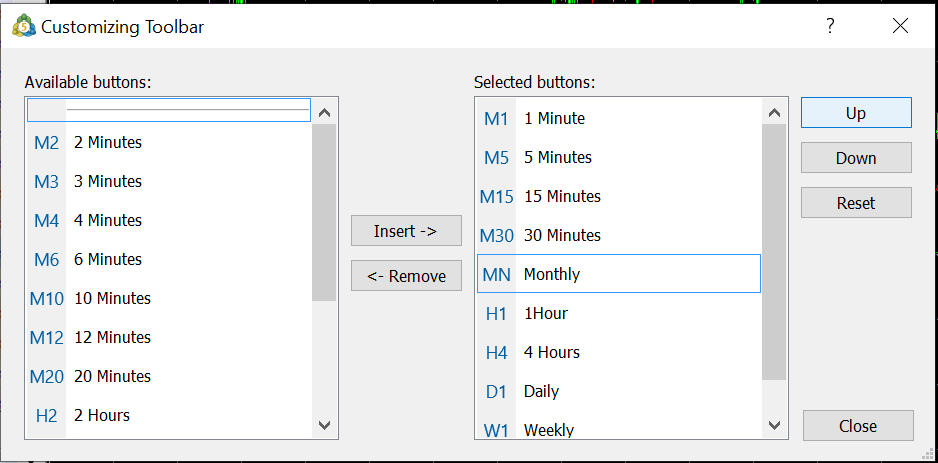Reset toolbar to defaults
Viewport: 938px width, 463px height.
(855, 203)
